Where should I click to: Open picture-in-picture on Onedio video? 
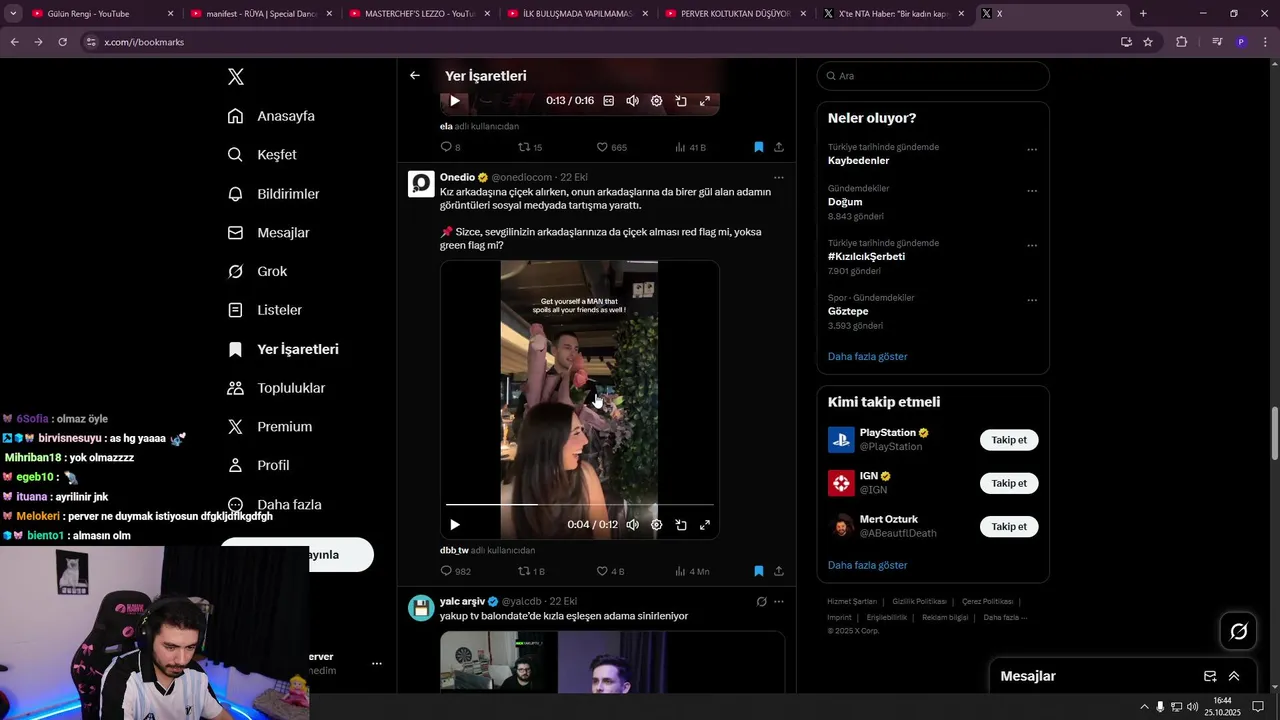(681, 525)
